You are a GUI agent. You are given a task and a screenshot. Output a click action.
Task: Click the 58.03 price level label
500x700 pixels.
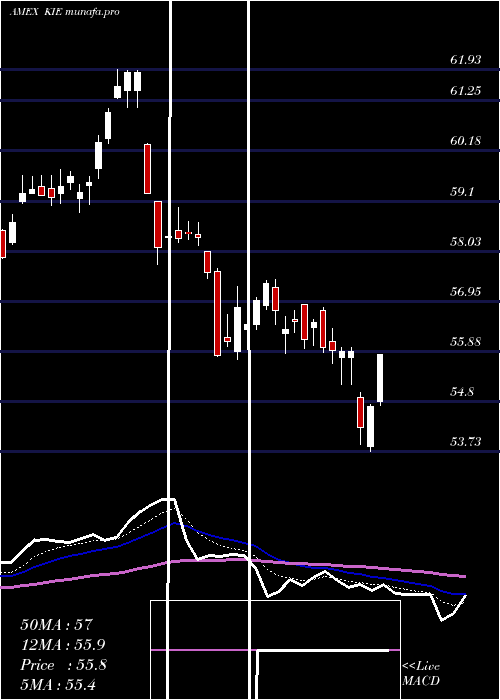click(466, 242)
